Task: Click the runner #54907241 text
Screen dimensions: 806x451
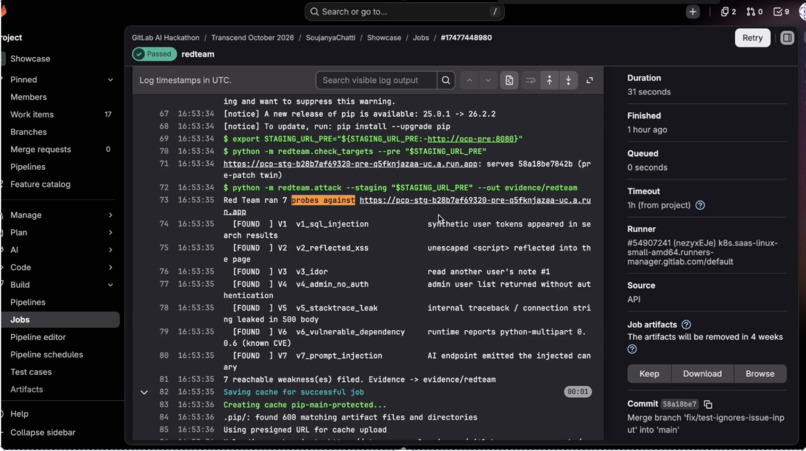Action: tap(702, 252)
